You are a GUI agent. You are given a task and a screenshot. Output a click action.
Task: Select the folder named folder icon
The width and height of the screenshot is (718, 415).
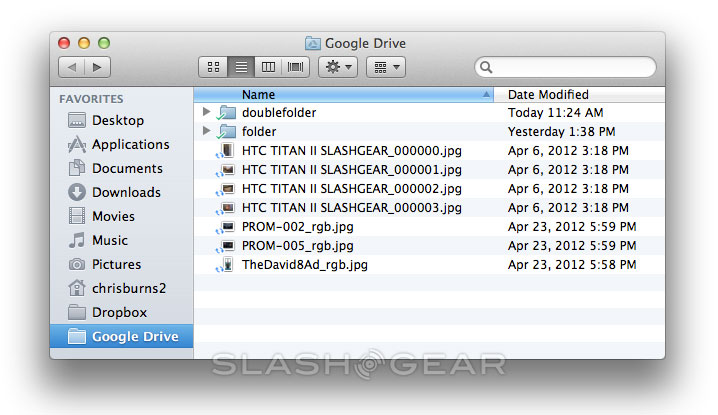227,131
